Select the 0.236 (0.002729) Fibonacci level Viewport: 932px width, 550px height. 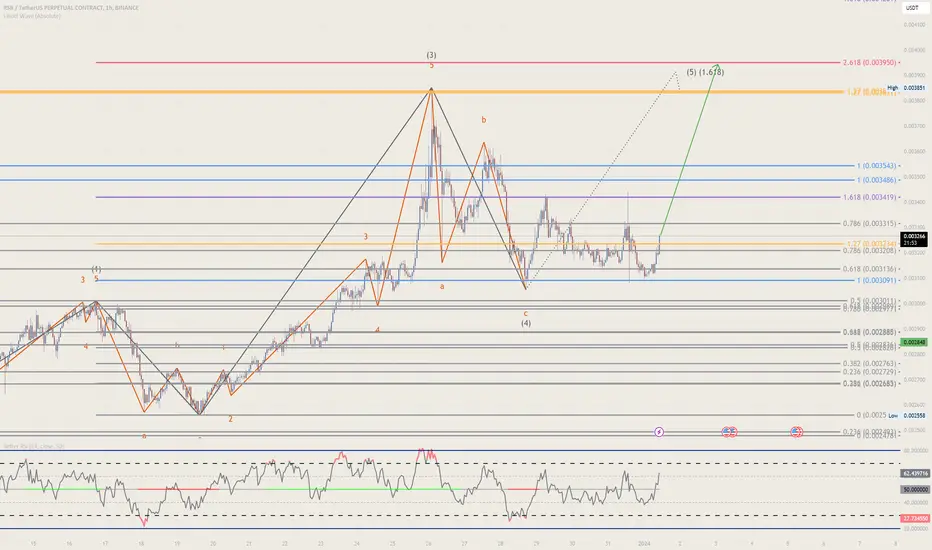[x=869, y=372]
